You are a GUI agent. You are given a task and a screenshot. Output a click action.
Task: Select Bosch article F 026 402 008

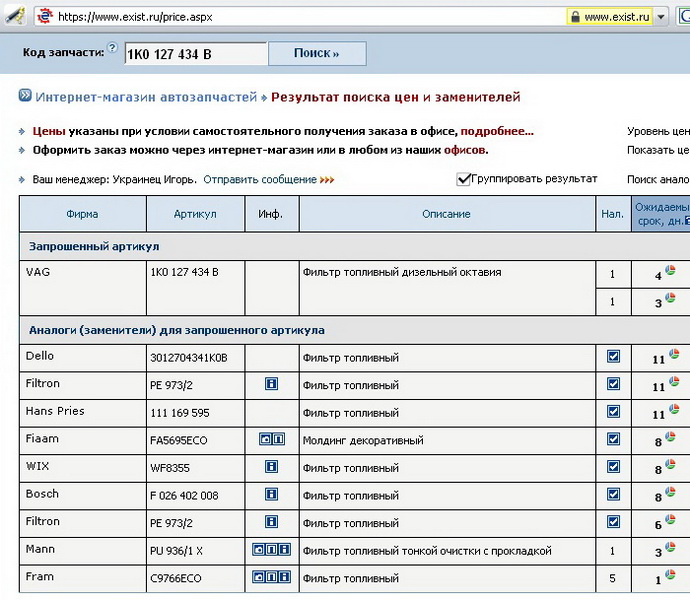click(x=184, y=496)
